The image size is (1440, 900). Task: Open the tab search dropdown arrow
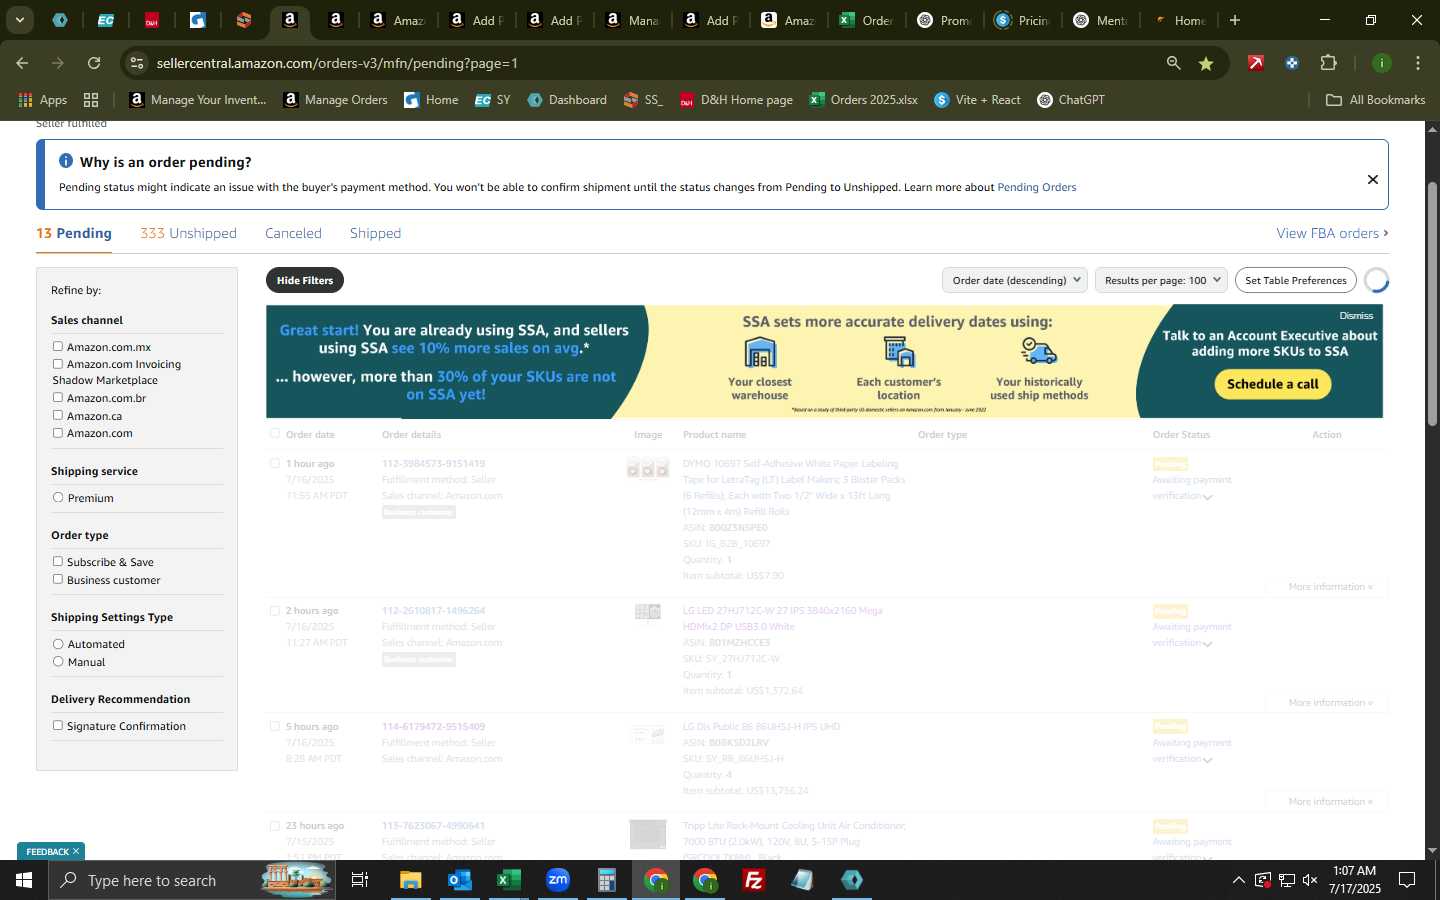19,20
